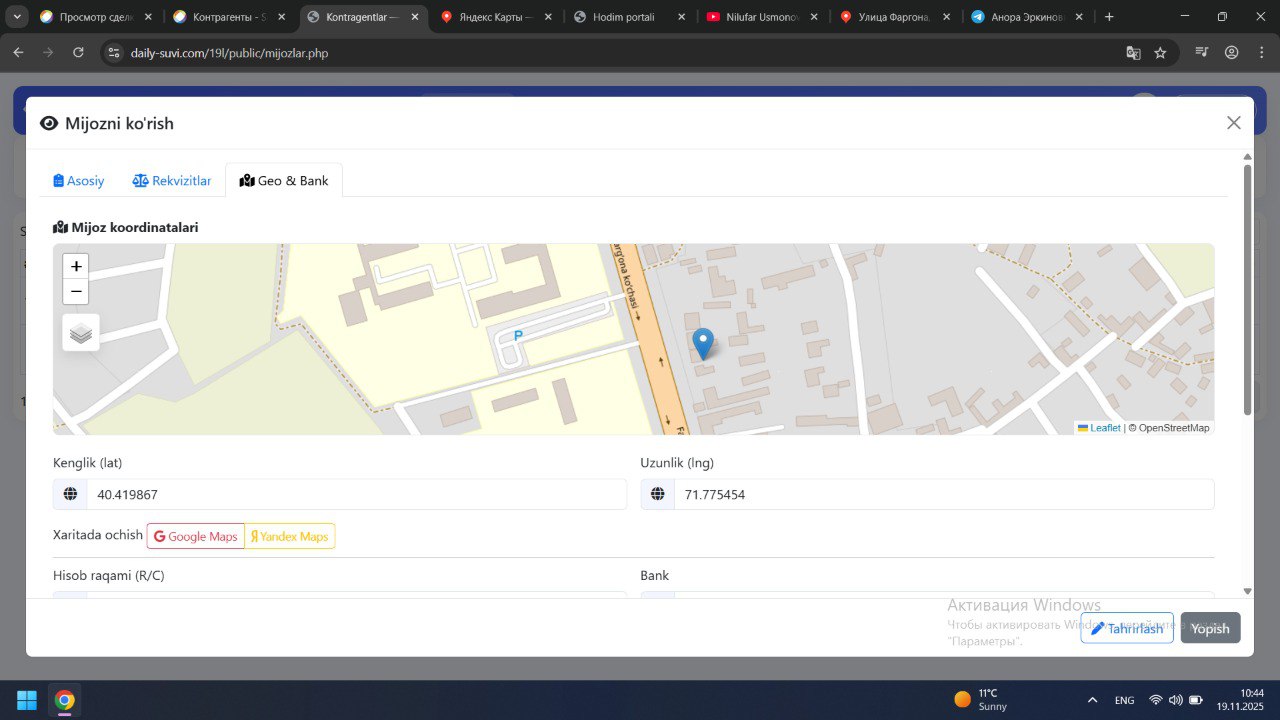
Task: Switch to the Asosiy tab
Action: click(79, 181)
